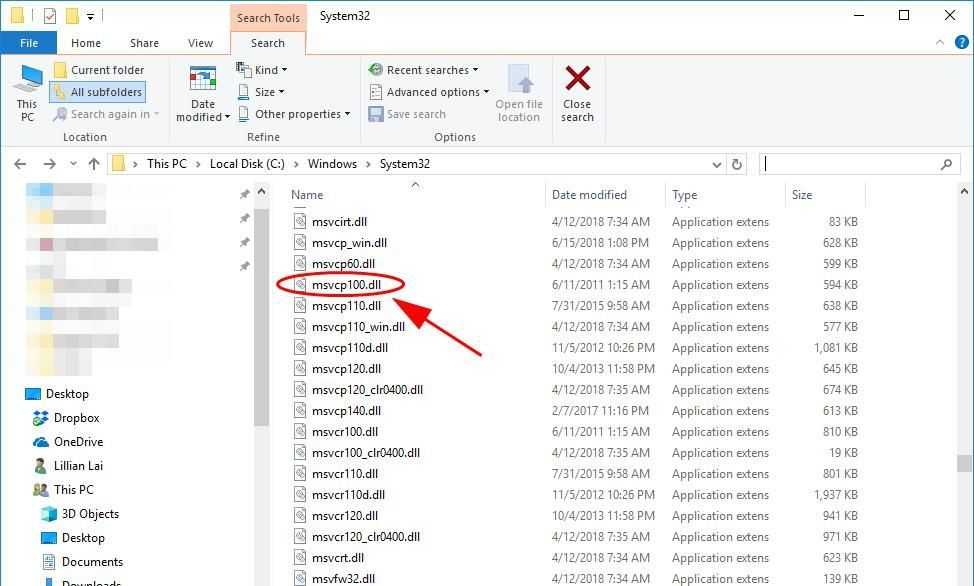974x586 pixels.
Task: Click the This PC search location icon
Action: point(27,92)
